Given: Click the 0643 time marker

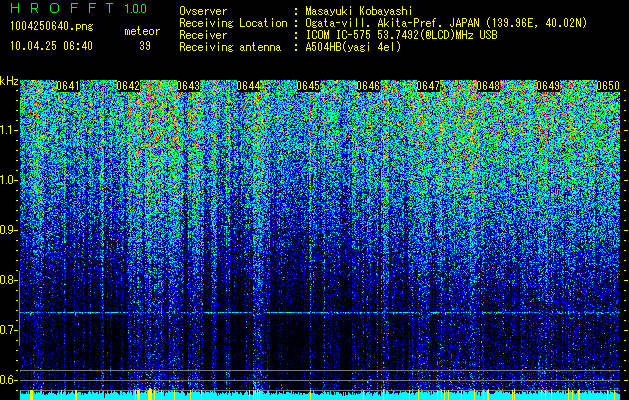Looking at the screenshot, I should pos(188,86).
